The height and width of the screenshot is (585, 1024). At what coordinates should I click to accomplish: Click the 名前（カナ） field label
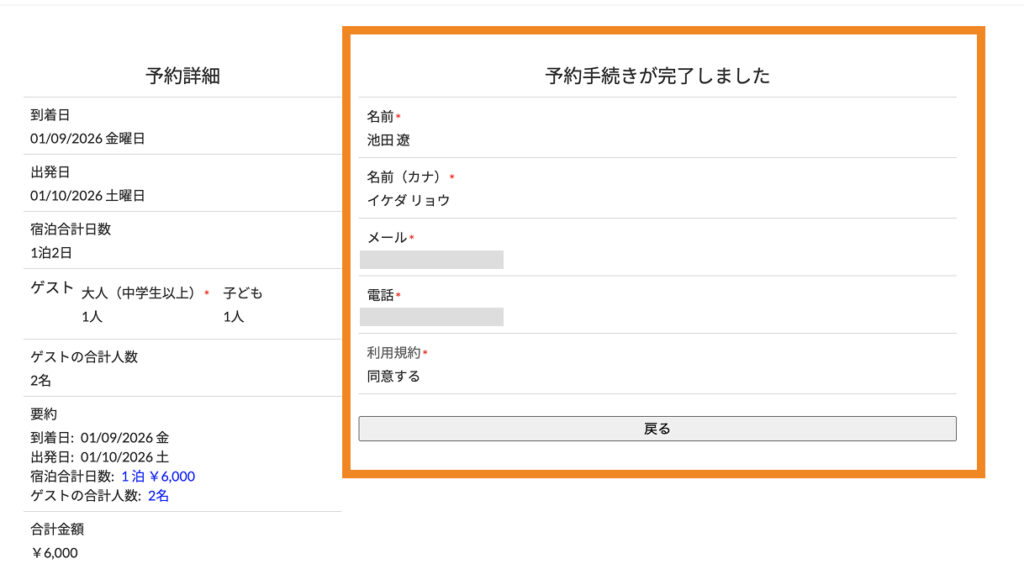point(404,177)
